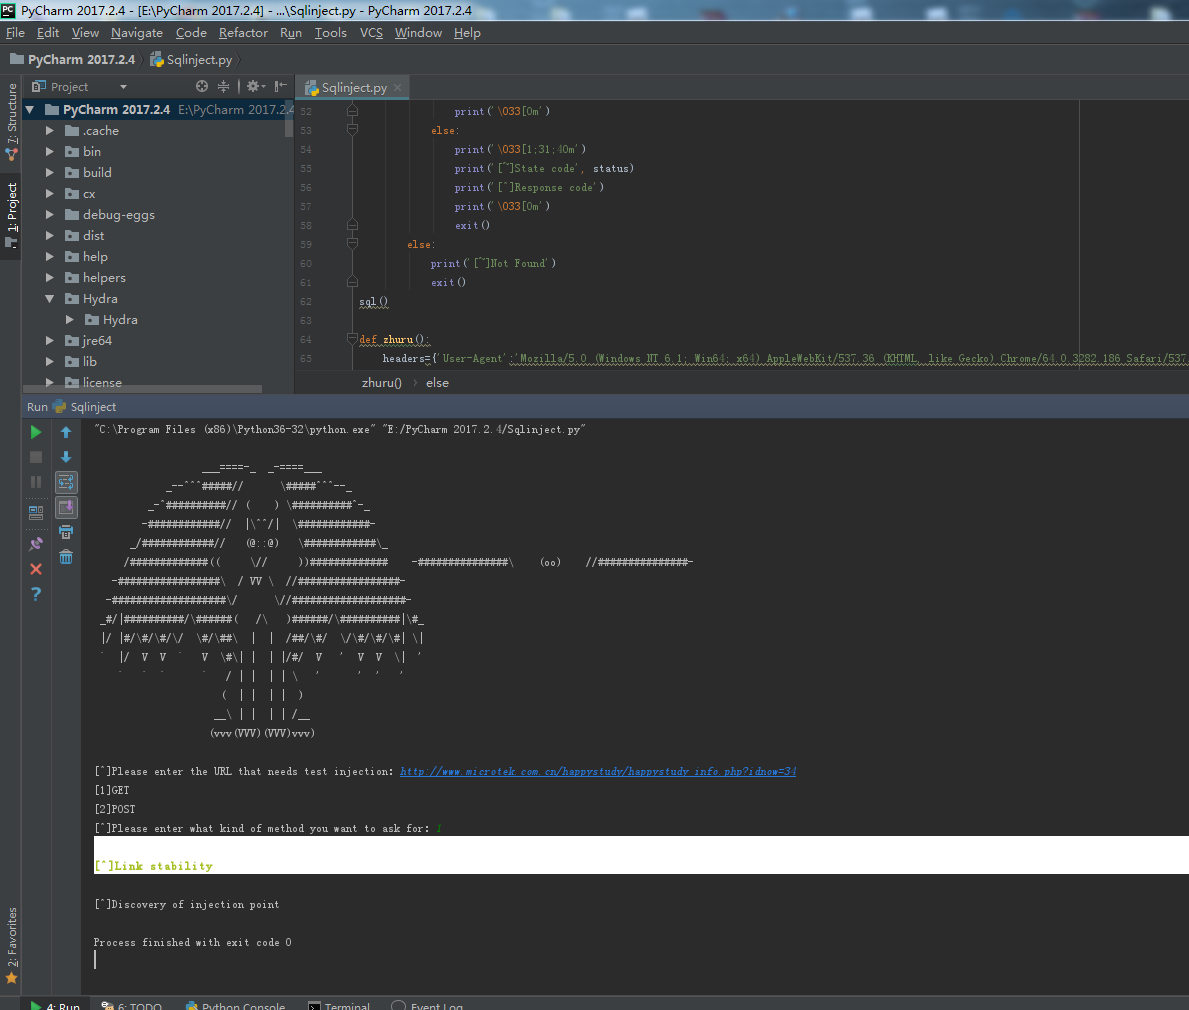Switch to Python Console bottom tab
Screen dimensions: 1189x1010
pyautogui.click(x=236, y=1005)
